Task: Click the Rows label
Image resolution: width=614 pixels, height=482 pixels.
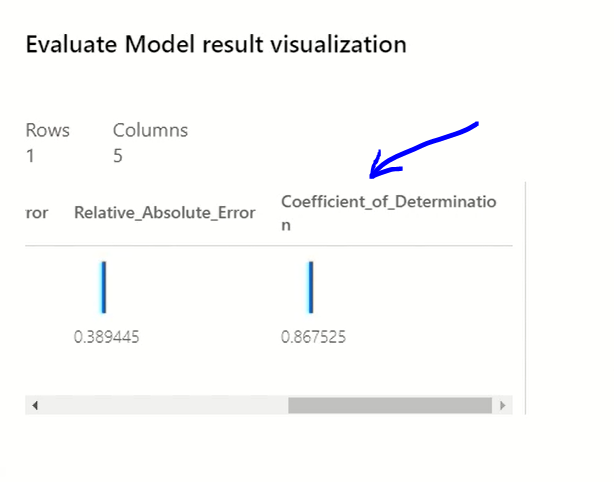Action: click(47, 130)
